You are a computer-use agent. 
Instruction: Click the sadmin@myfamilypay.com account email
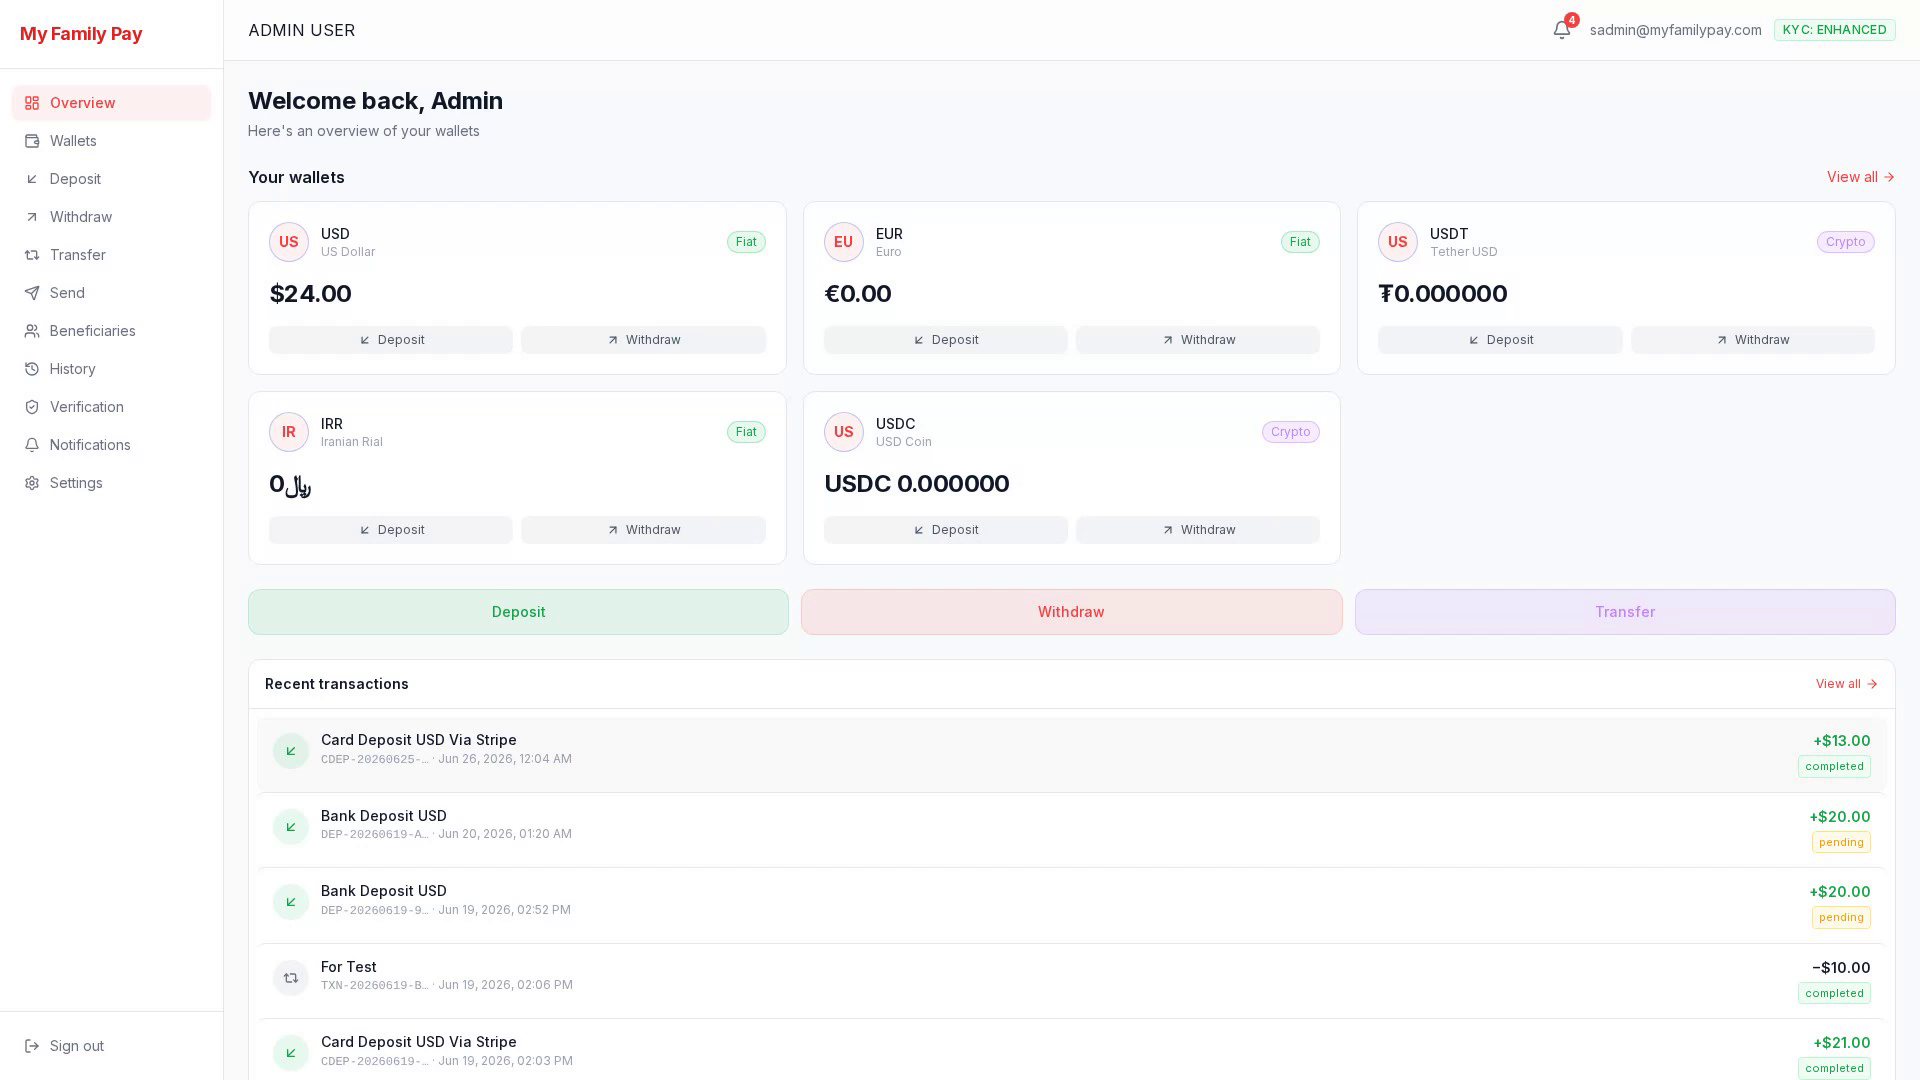pyautogui.click(x=1675, y=30)
